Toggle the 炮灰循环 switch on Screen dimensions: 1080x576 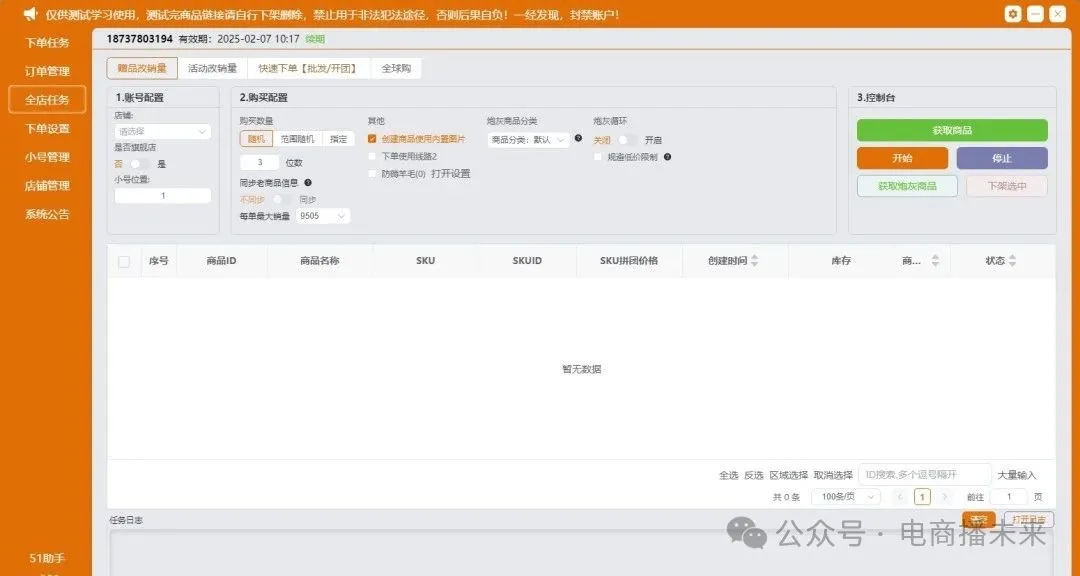[626, 140]
